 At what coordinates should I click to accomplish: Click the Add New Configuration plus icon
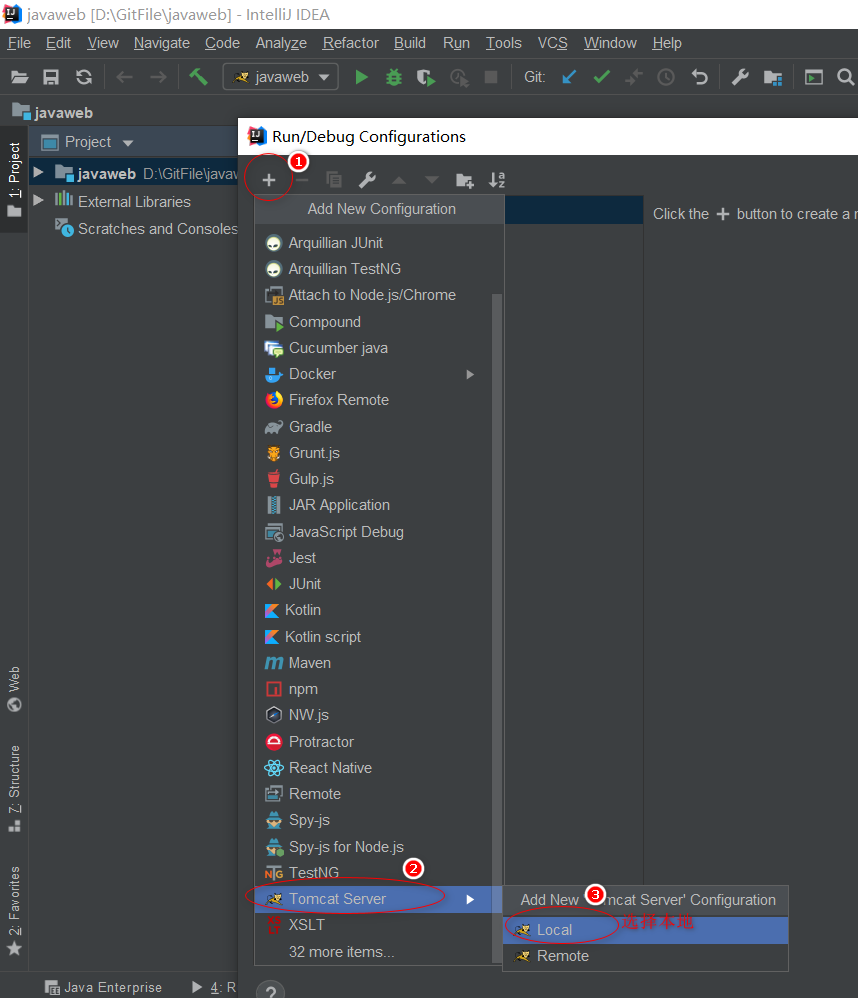pos(269,180)
